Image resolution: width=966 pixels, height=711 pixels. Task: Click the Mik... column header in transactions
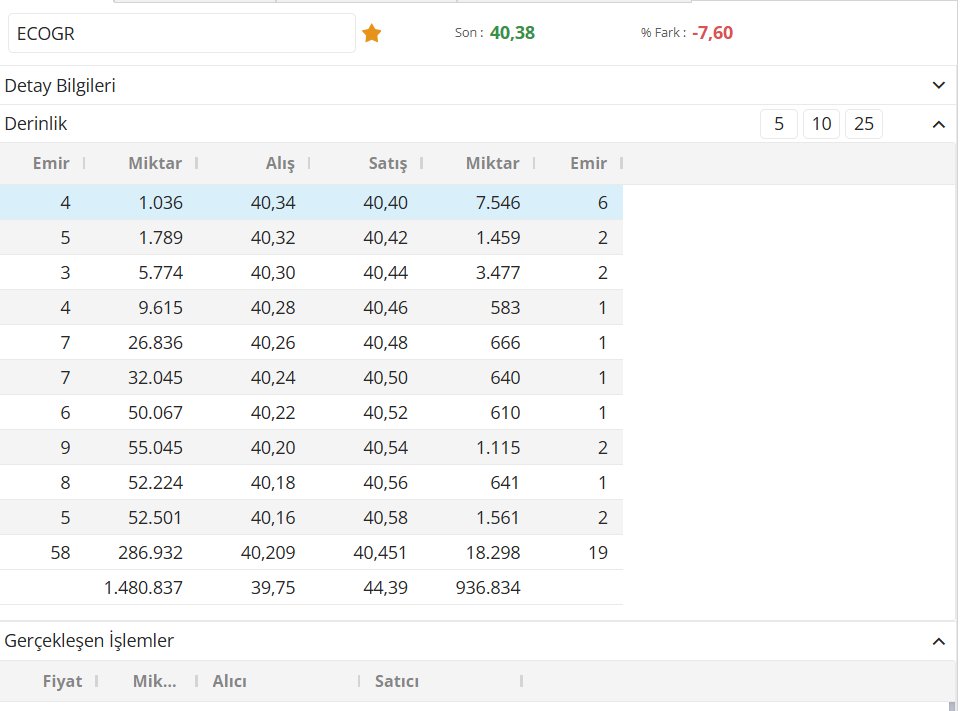pyautogui.click(x=155, y=681)
